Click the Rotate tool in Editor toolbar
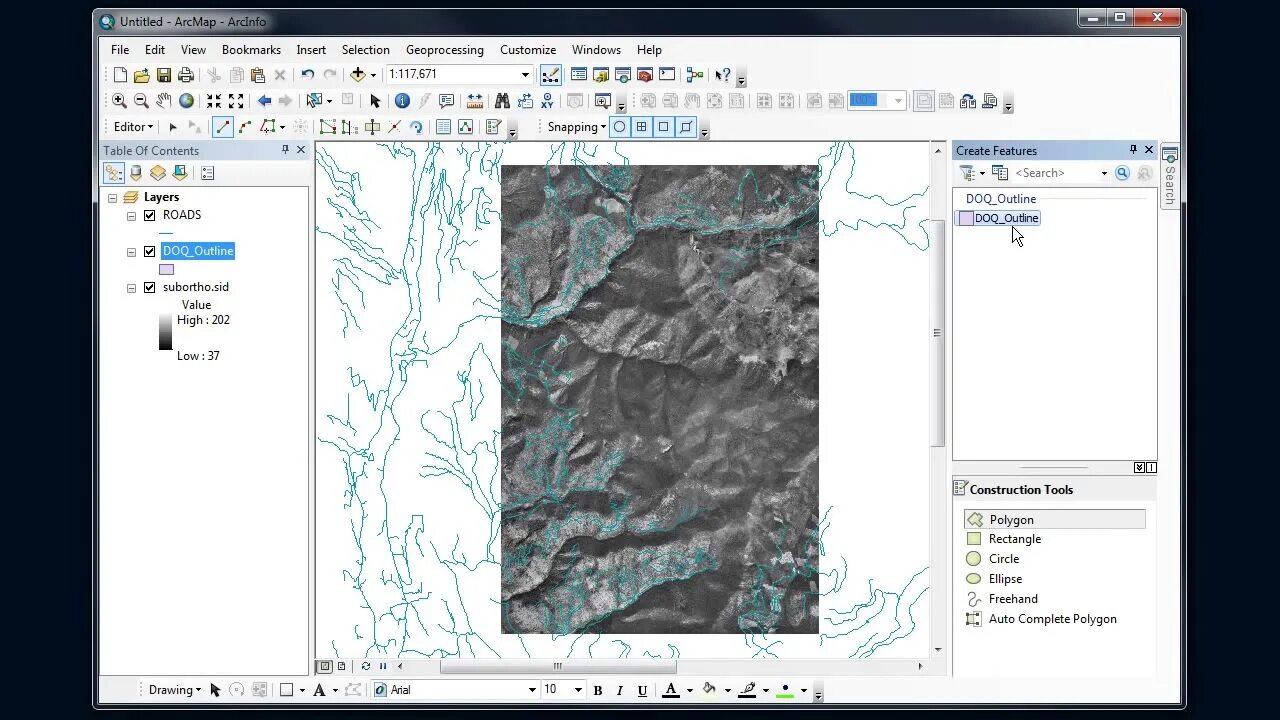Viewport: 1280px width, 720px height. [416, 127]
